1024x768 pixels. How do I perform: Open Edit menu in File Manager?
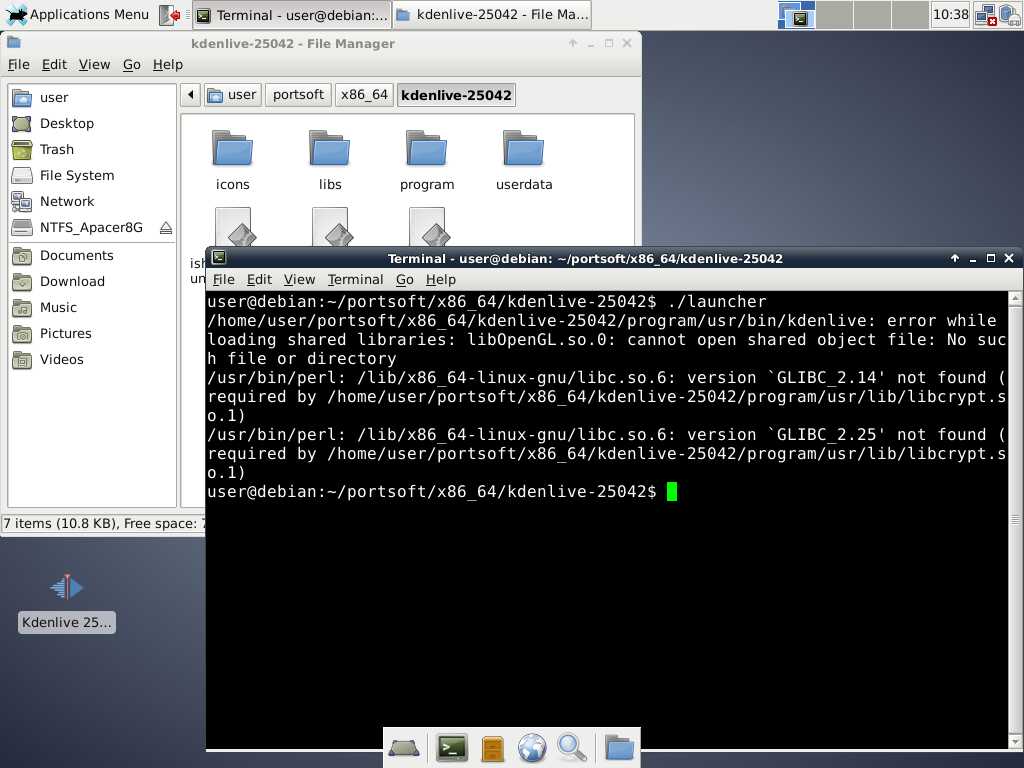coord(54,65)
